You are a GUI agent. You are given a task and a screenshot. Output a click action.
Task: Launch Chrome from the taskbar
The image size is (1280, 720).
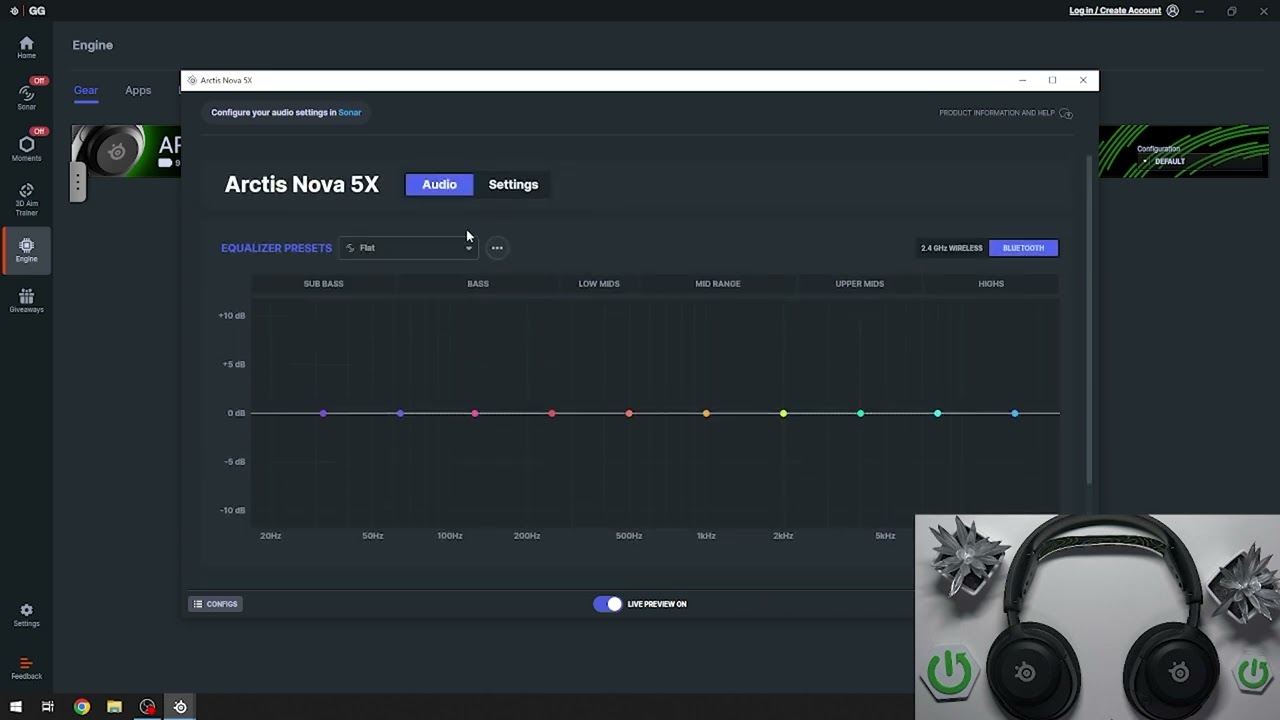coord(82,707)
